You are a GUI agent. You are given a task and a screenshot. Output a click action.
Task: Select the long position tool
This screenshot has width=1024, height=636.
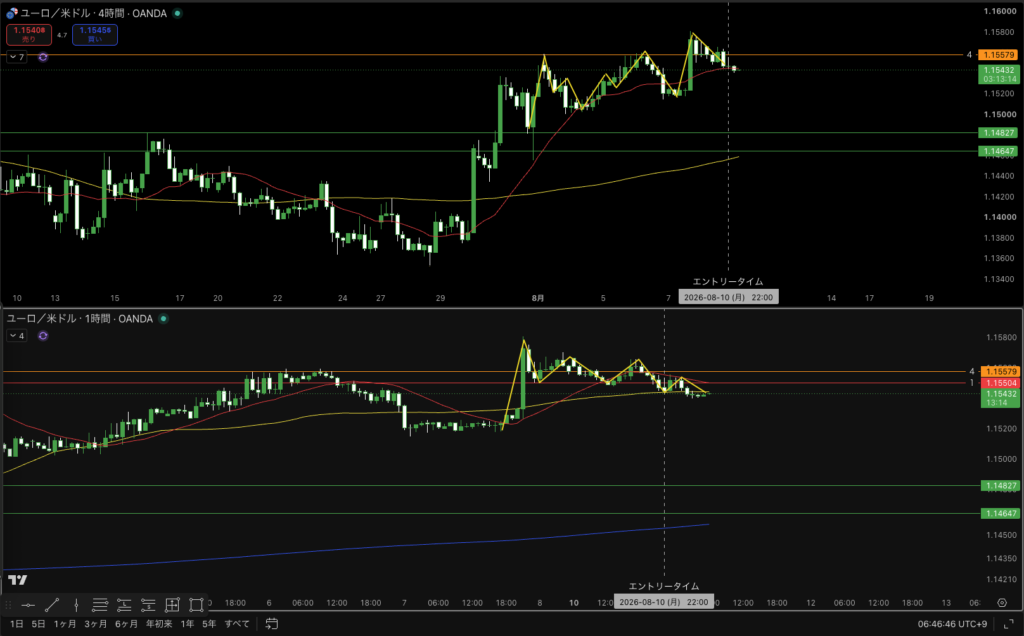coord(124,605)
